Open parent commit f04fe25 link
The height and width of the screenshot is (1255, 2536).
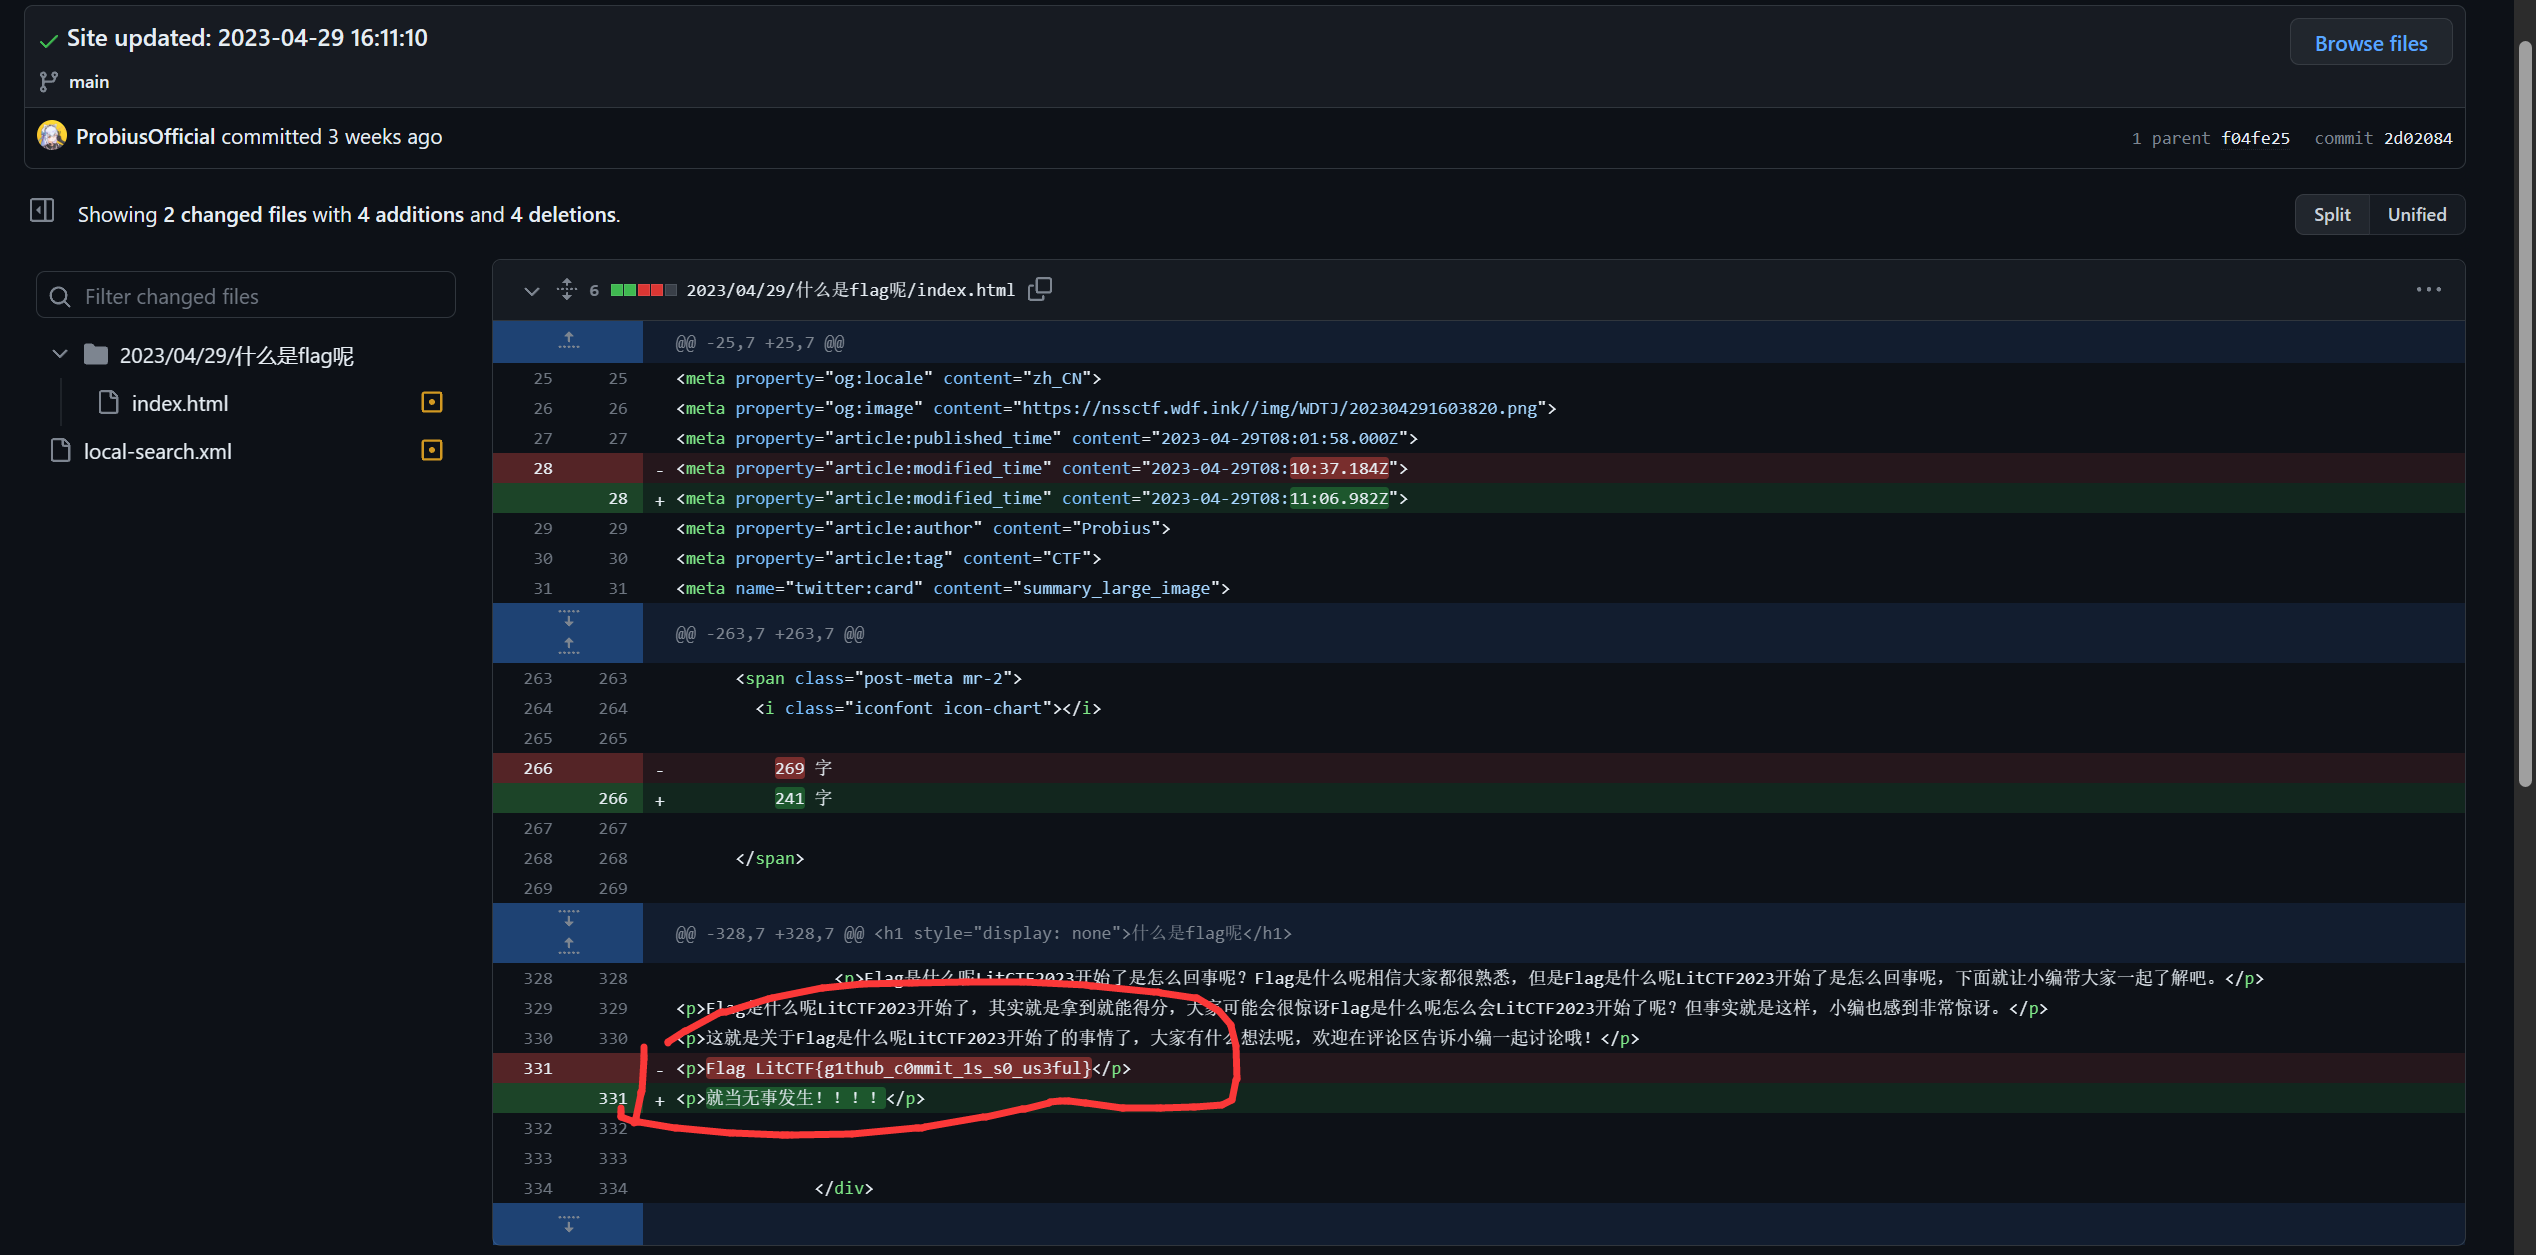[2255, 138]
